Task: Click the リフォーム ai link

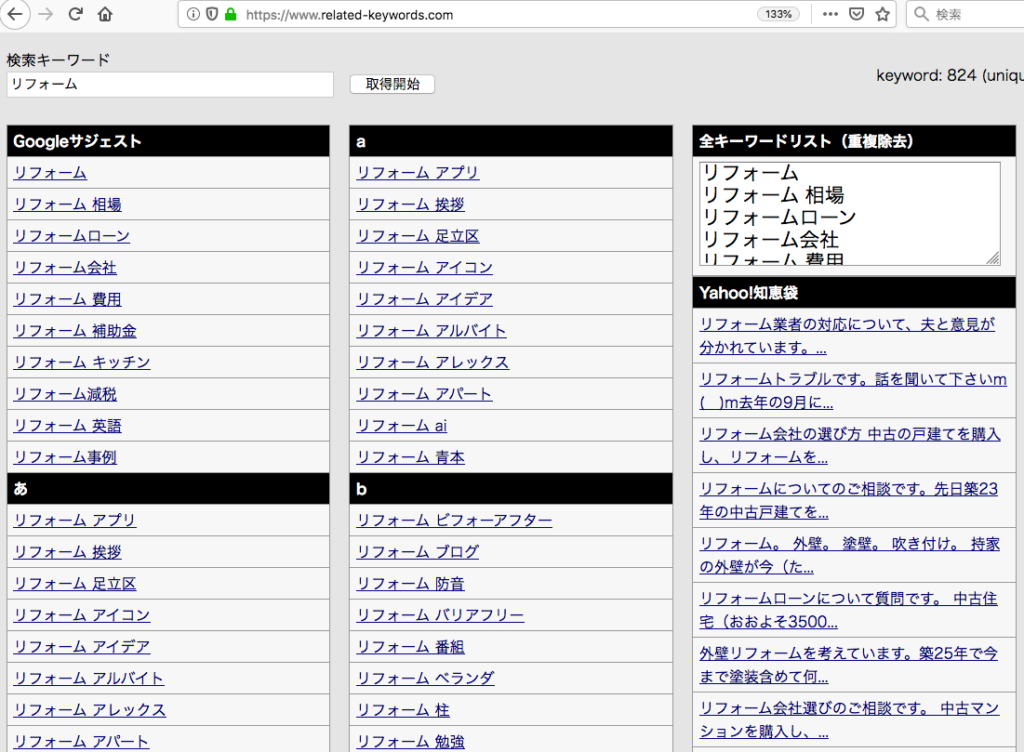Action: 402,426
